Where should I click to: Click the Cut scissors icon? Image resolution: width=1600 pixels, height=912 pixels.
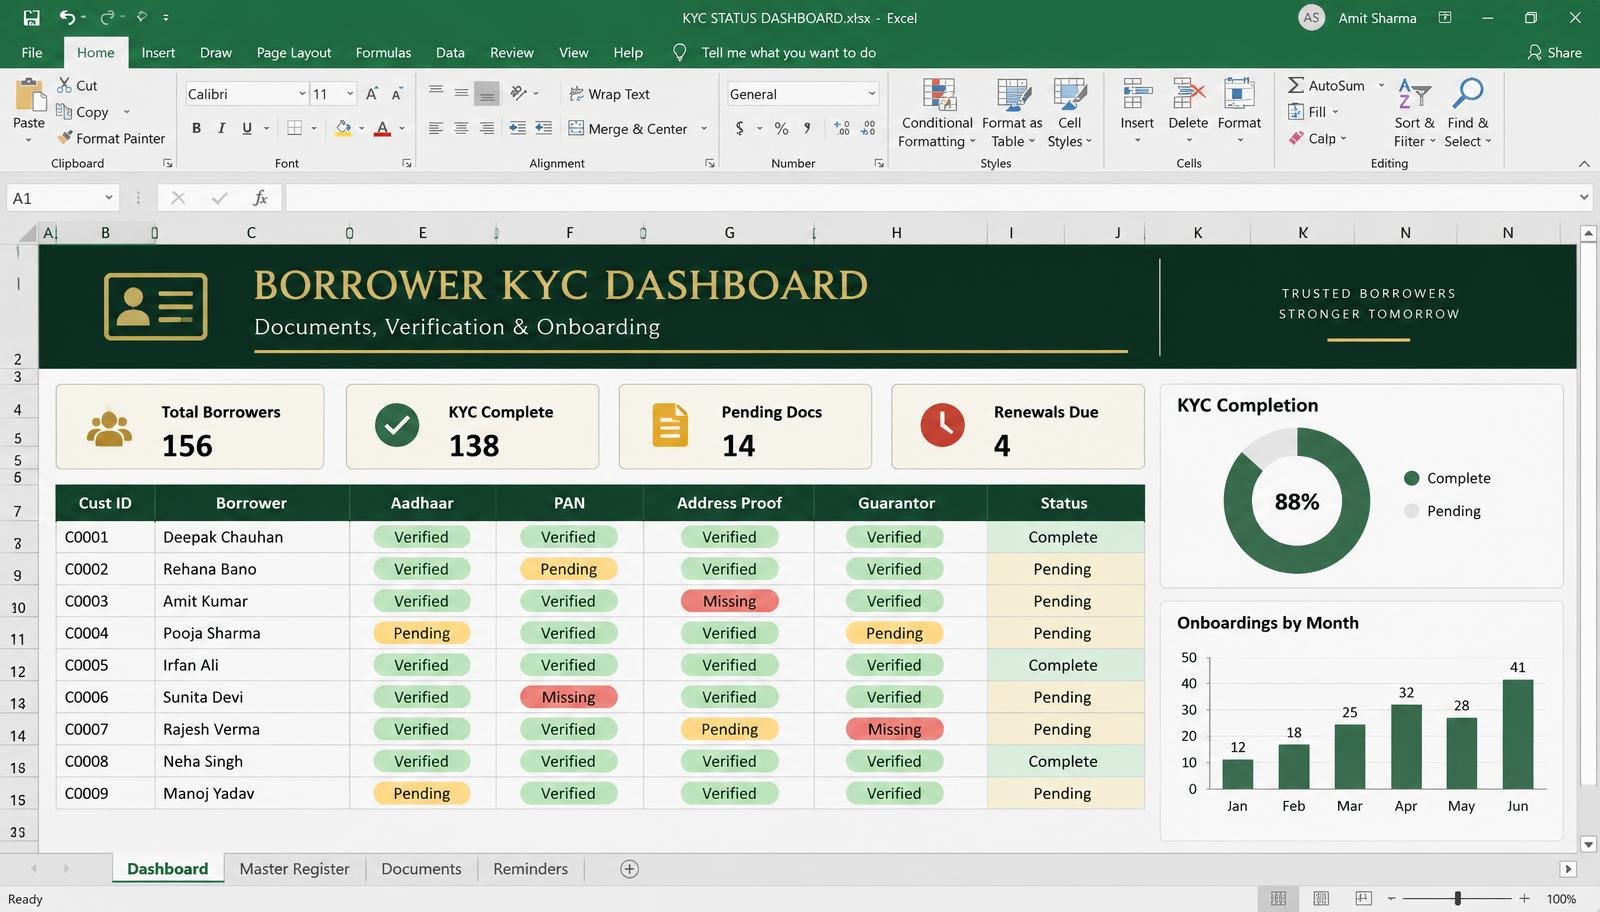tap(65, 85)
